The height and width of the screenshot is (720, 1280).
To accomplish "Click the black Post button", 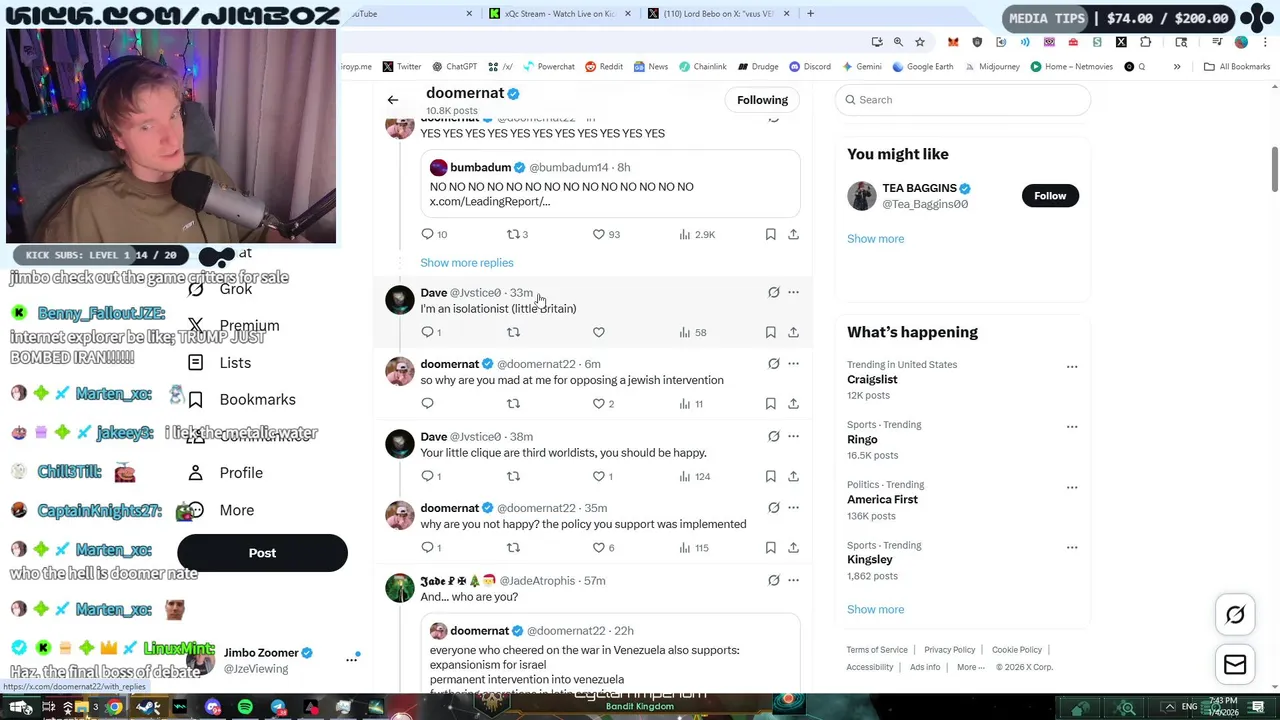I will point(262,553).
